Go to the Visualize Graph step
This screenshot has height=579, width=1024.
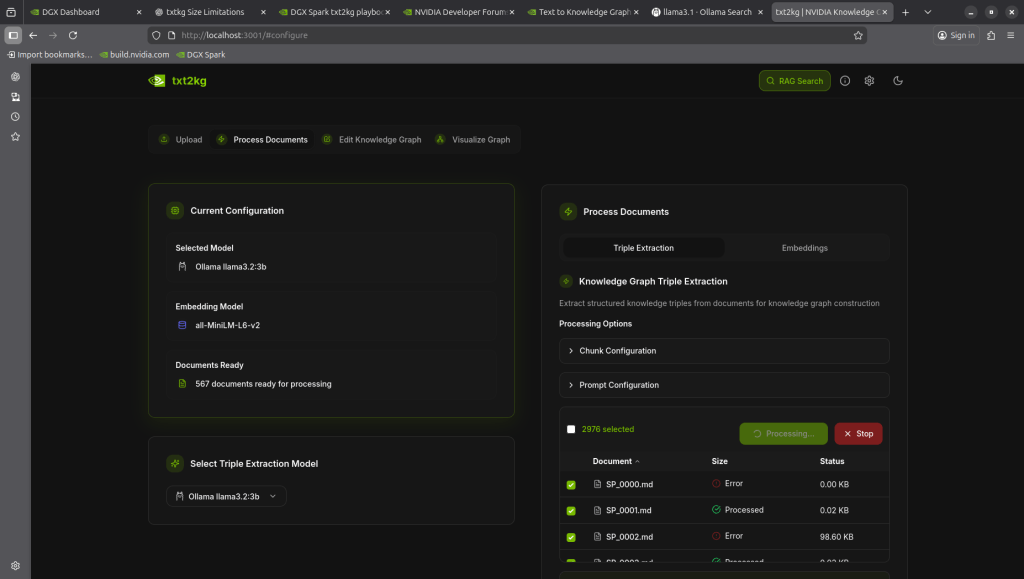[473, 140]
